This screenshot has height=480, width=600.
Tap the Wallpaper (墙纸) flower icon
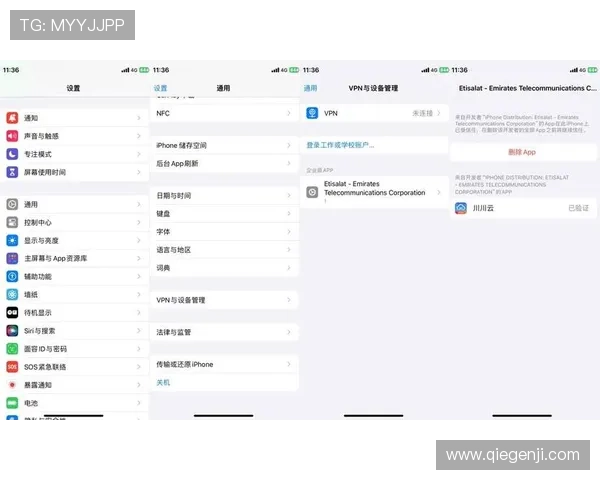point(12,294)
